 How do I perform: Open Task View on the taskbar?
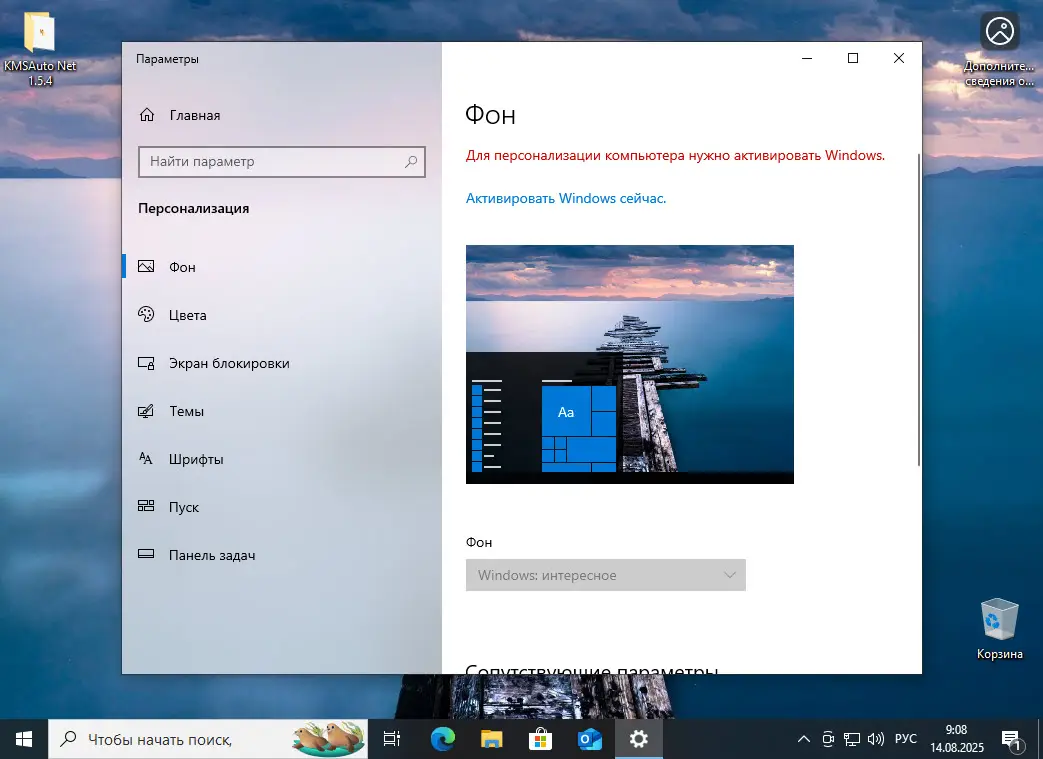[x=391, y=738]
